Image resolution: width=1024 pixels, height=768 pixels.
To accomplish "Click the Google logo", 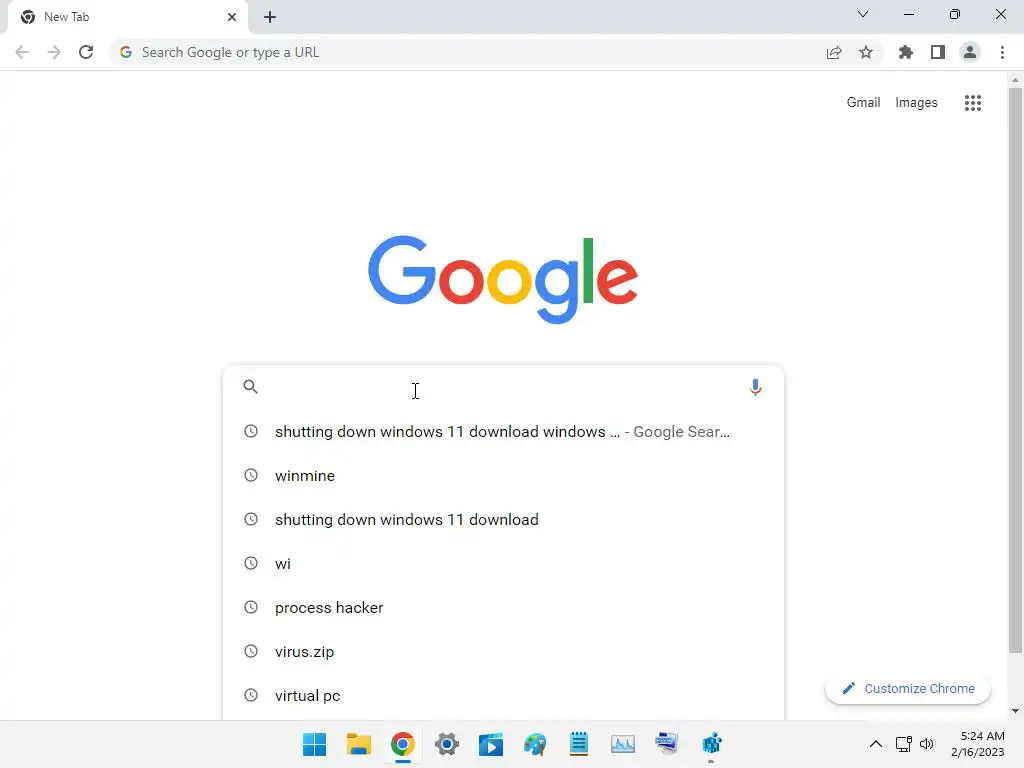I will click(x=503, y=279).
